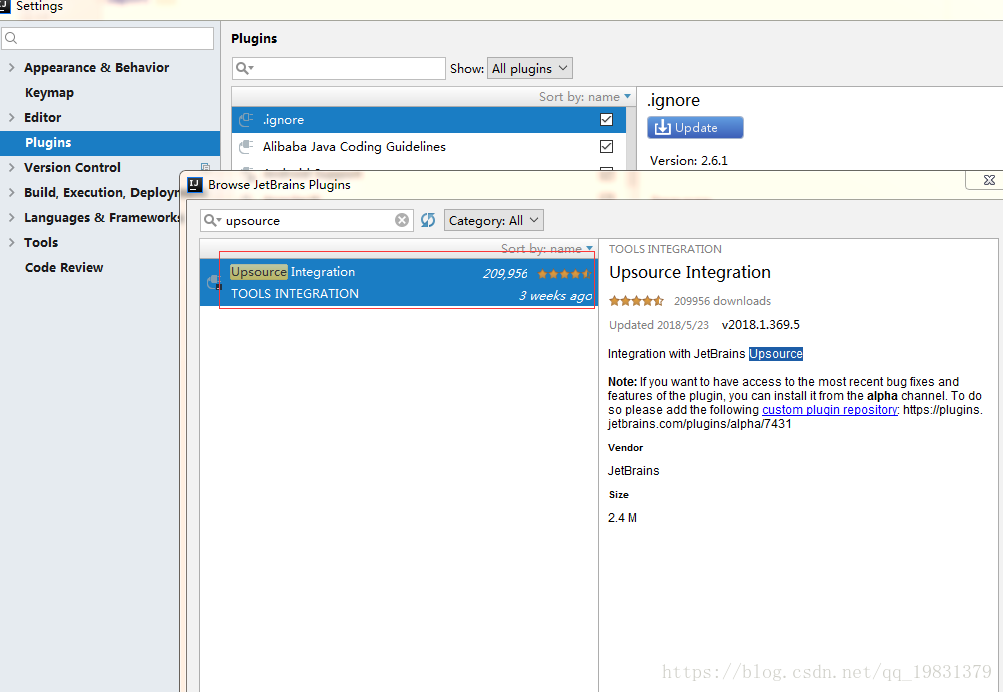
Task: Expand the Editor settings node
Action: (x=12, y=117)
